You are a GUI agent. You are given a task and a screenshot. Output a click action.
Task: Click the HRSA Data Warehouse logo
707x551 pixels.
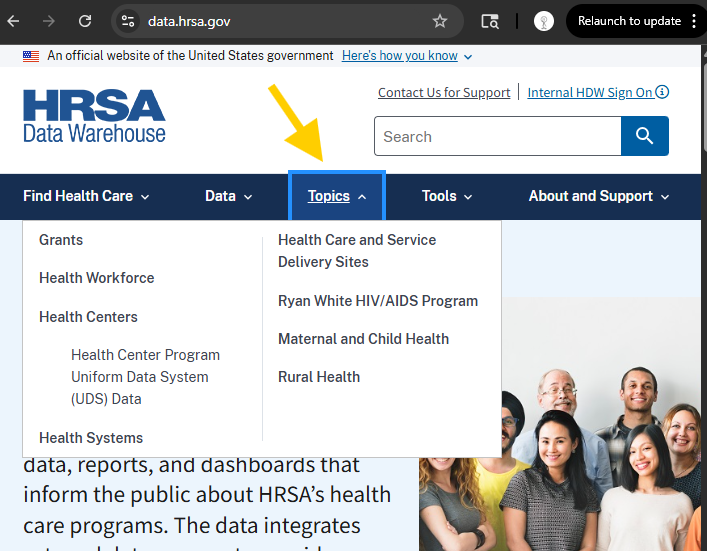click(94, 116)
